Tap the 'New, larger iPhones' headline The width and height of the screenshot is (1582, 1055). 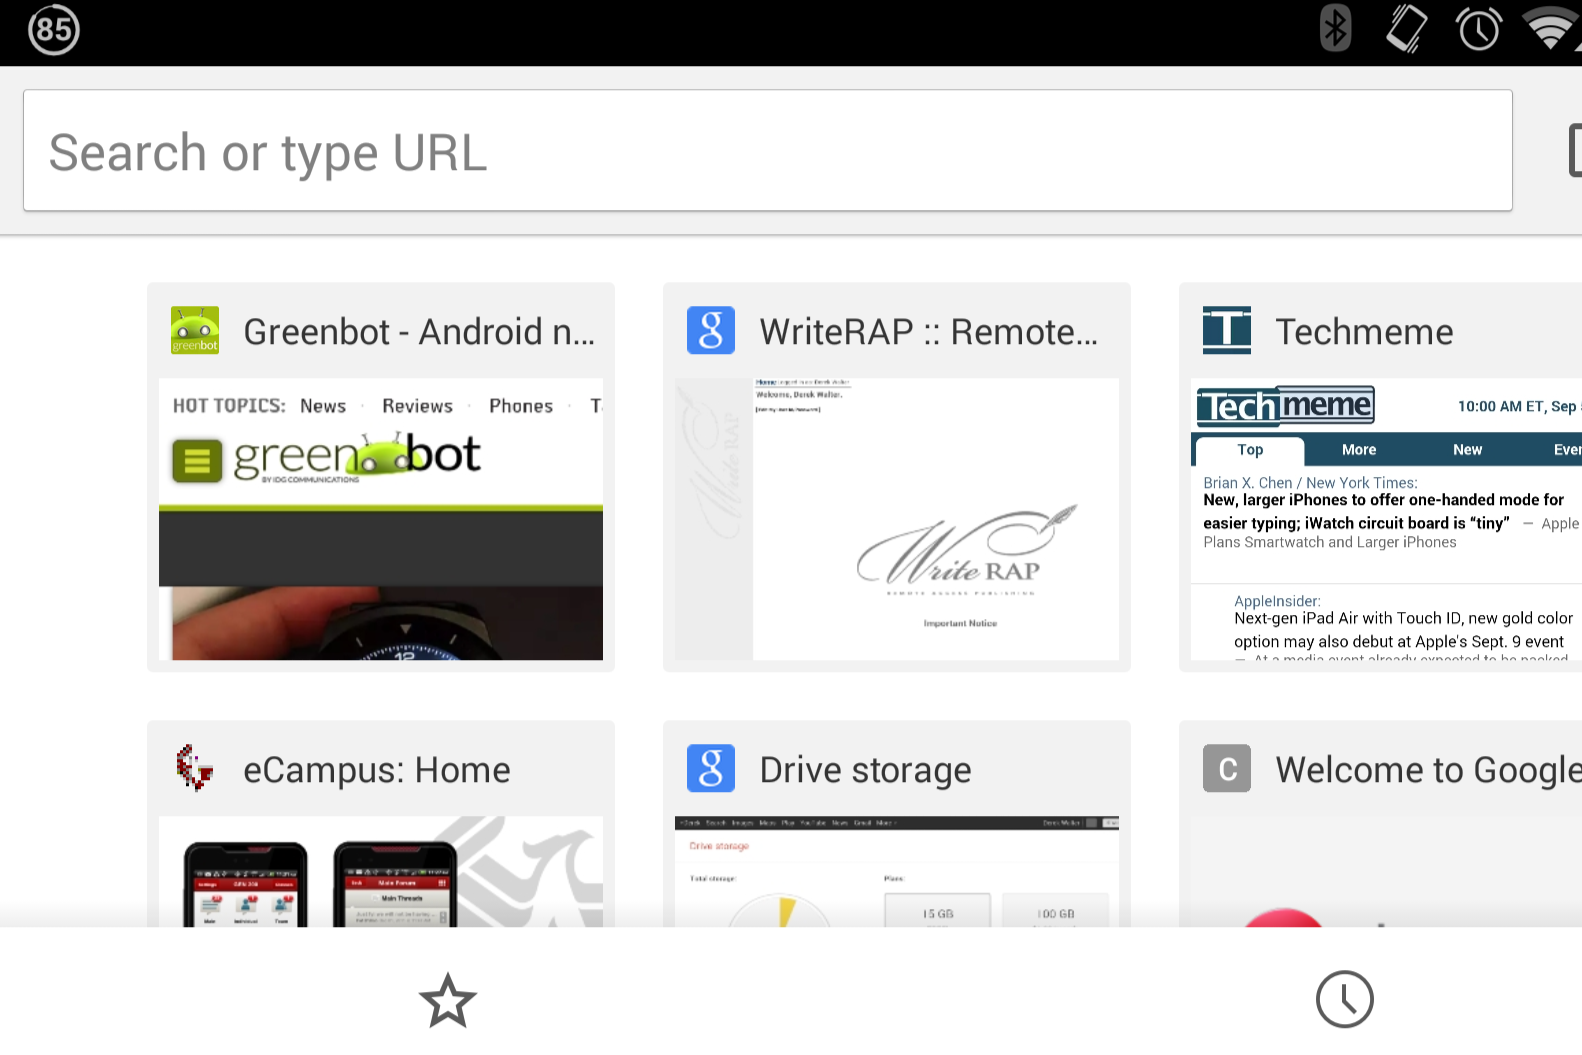point(1383,511)
